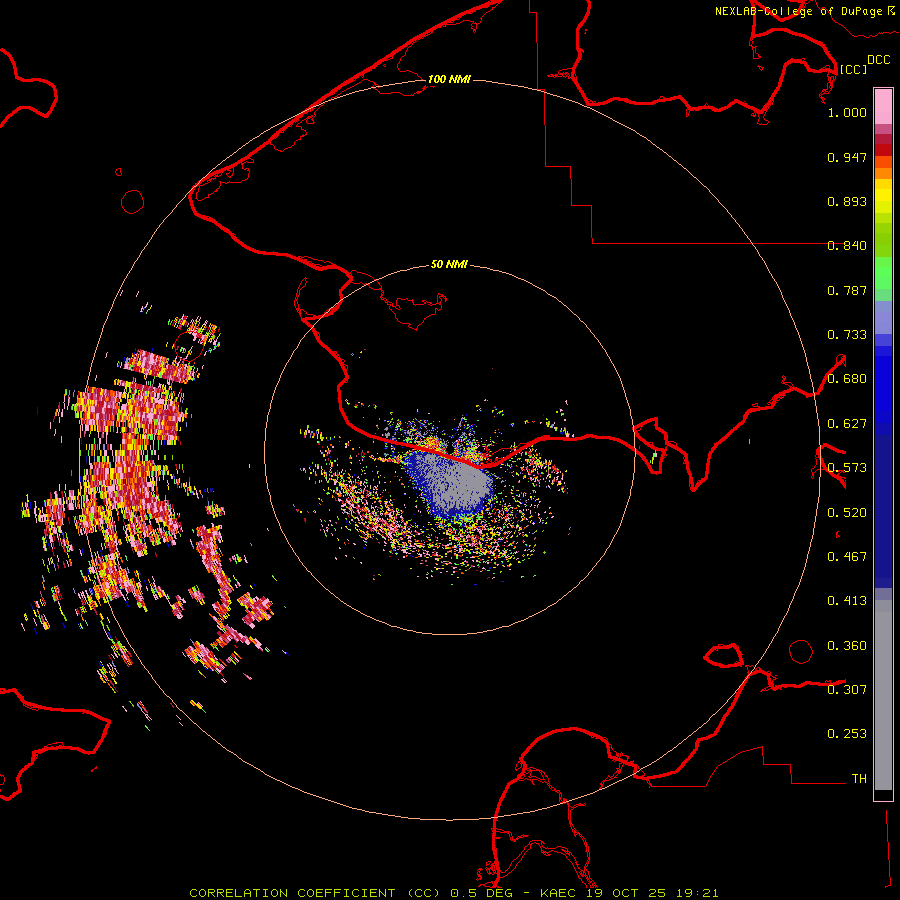
Task: Click the 0.360 color scale value
Action: (847, 646)
